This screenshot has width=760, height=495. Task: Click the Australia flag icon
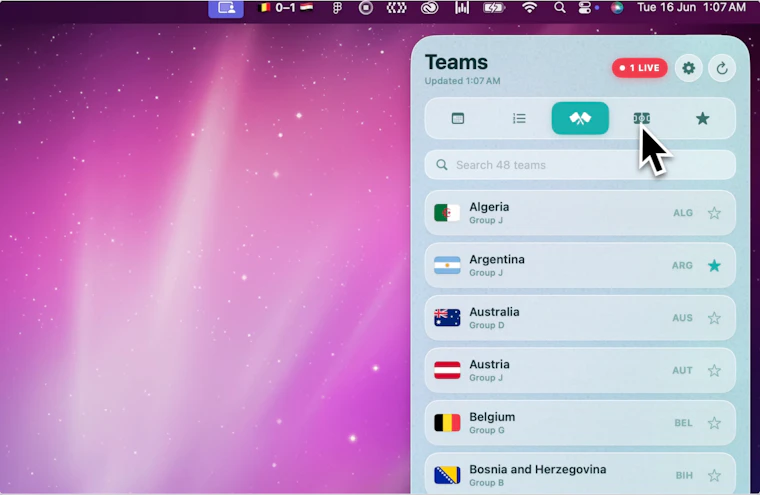point(447,318)
